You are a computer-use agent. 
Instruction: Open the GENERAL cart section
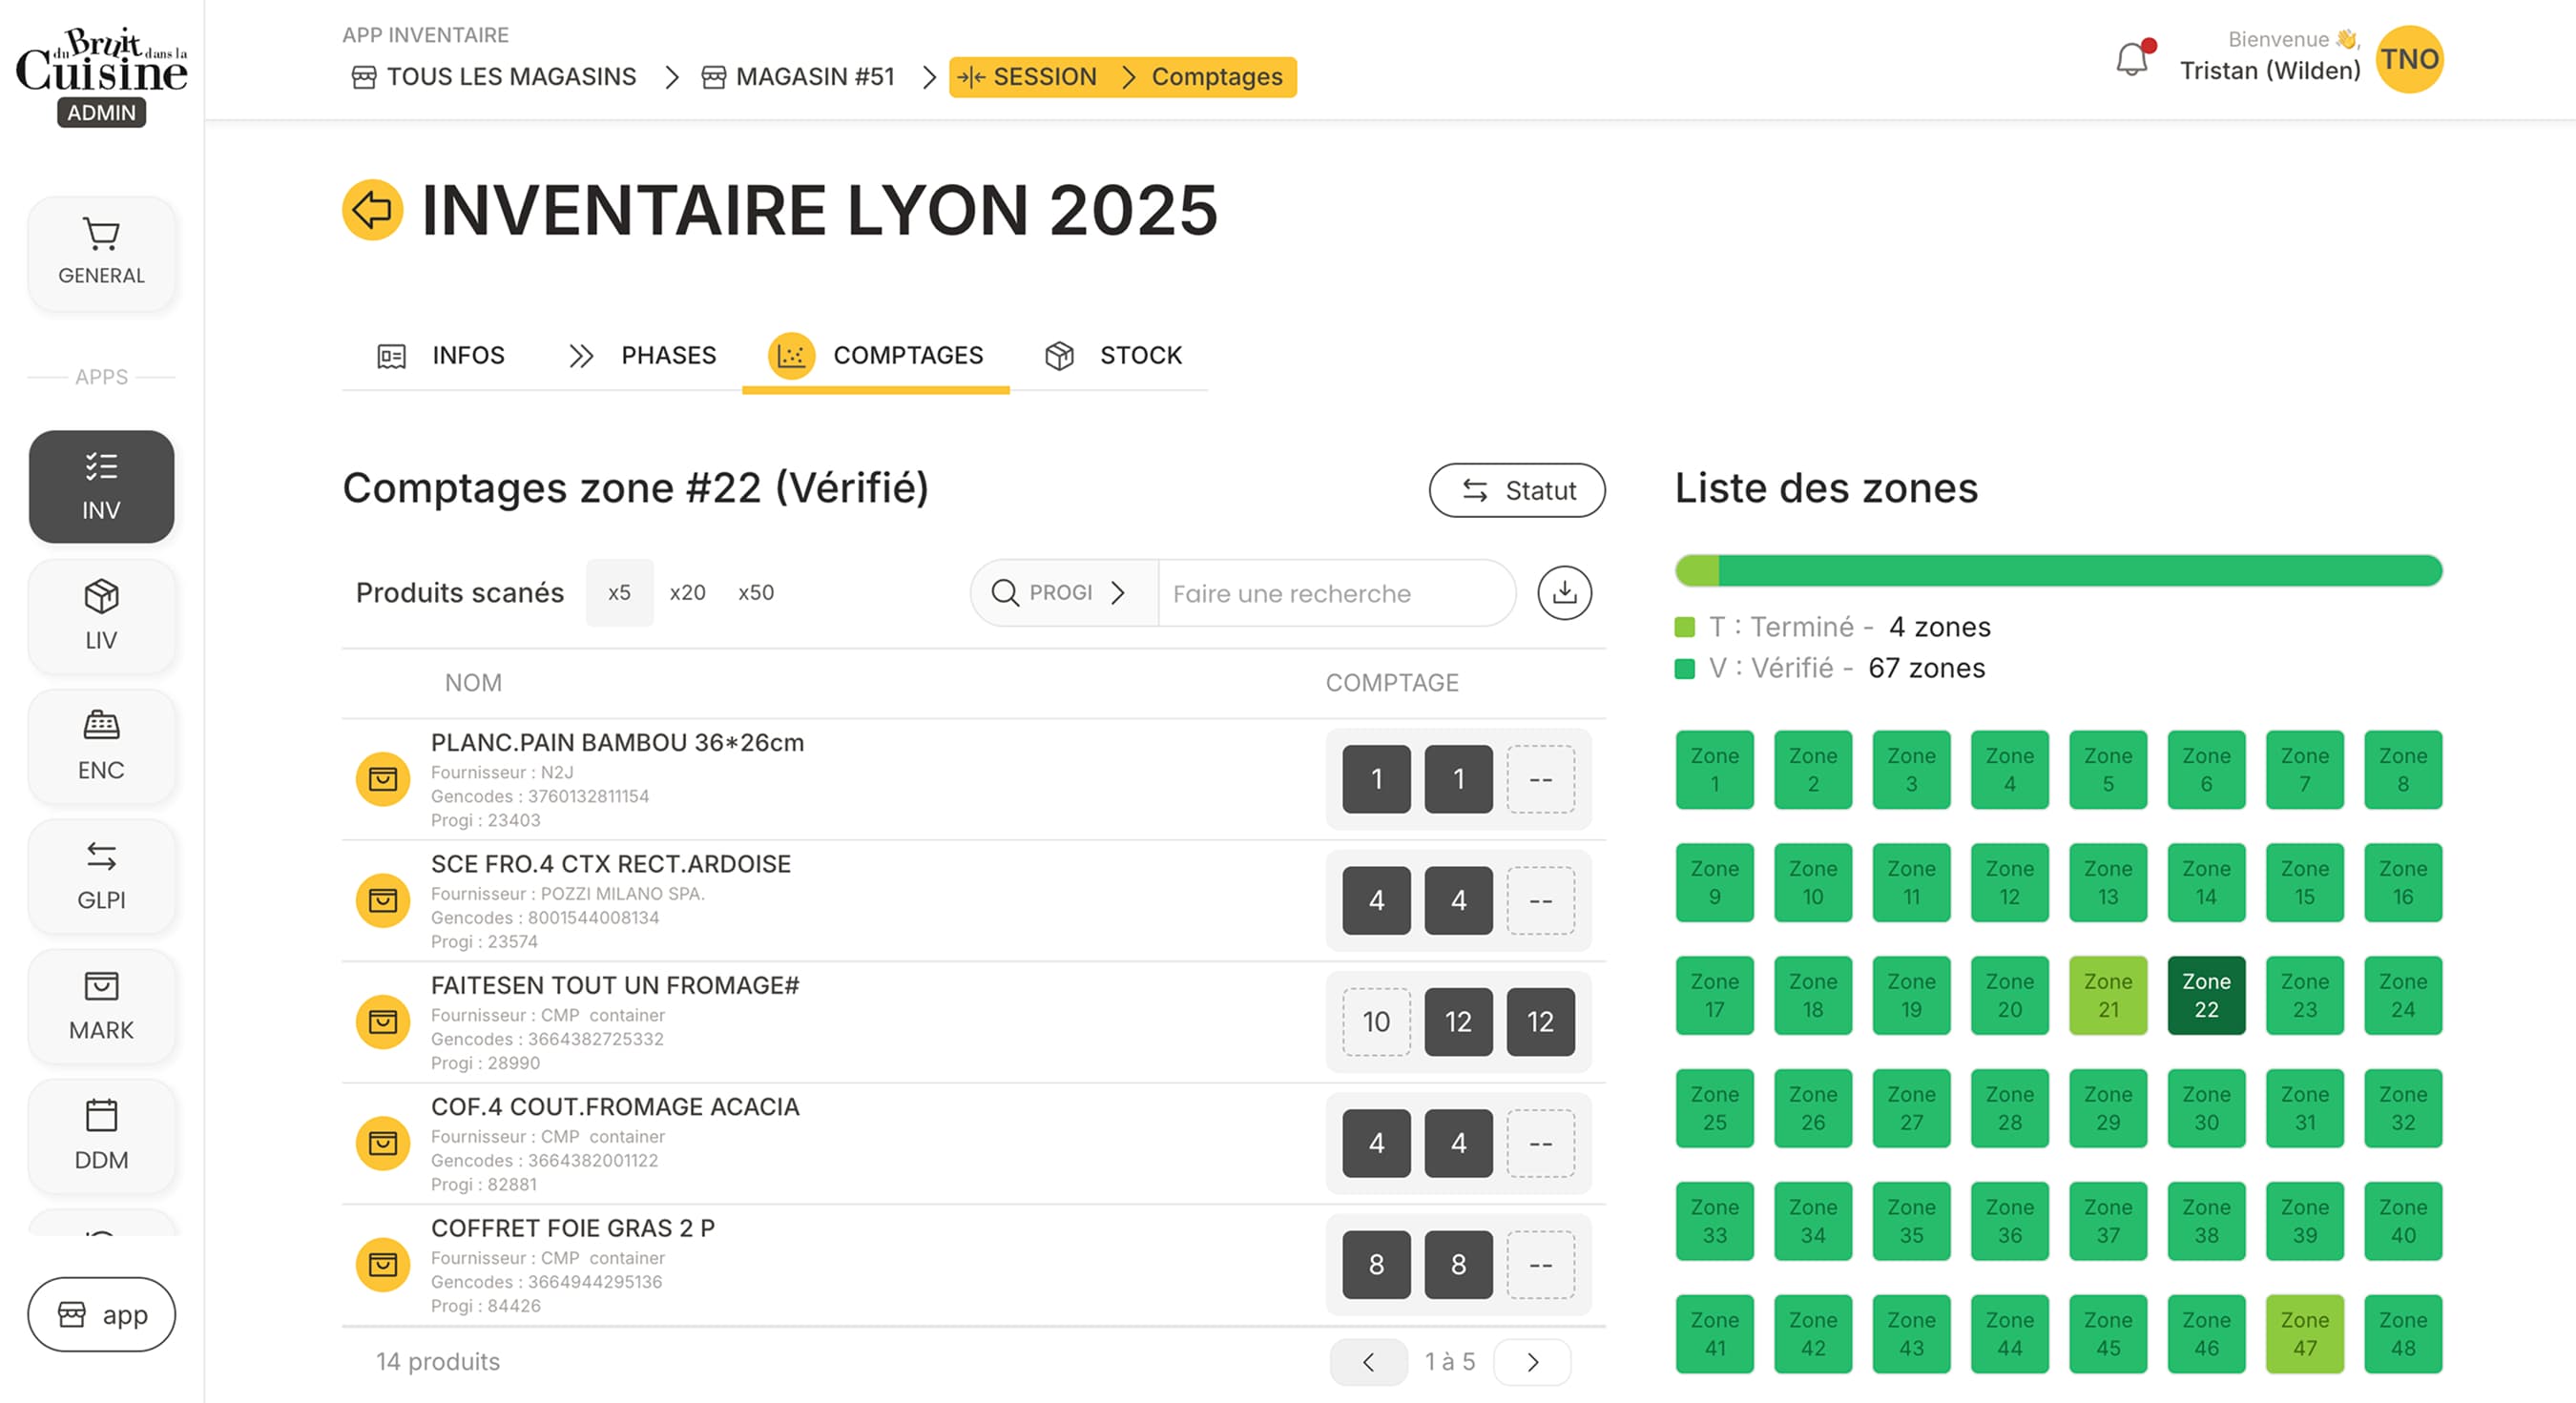[x=101, y=253]
